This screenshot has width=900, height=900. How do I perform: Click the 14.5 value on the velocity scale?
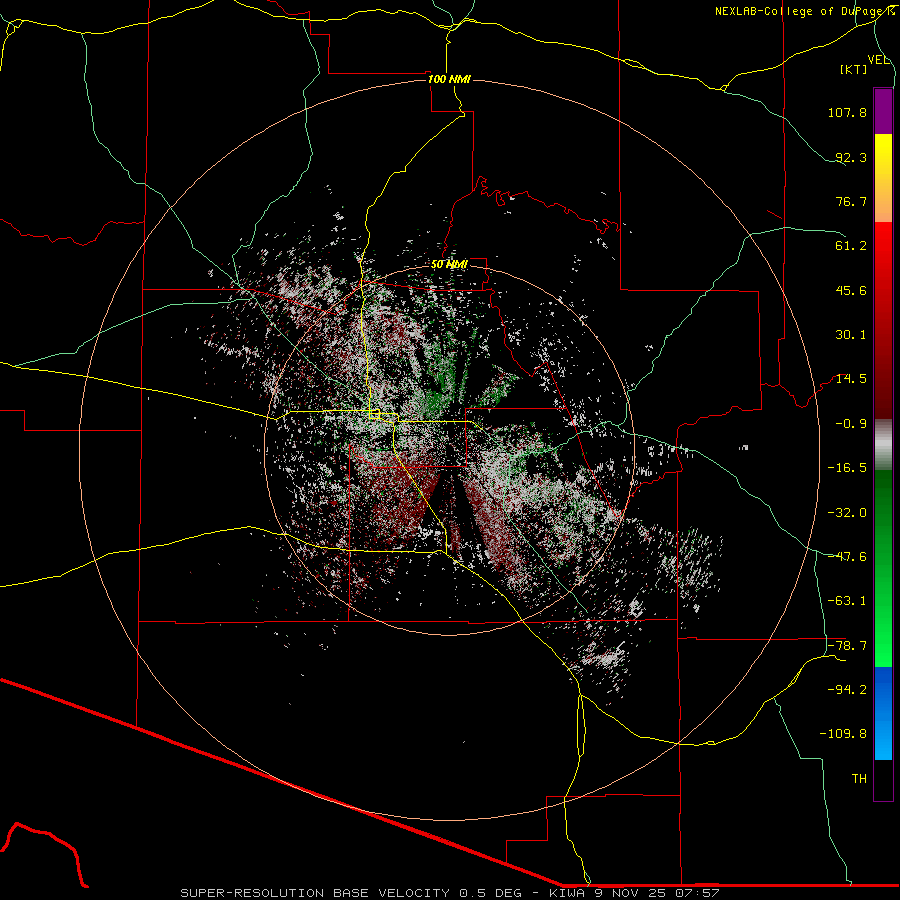[851, 379]
